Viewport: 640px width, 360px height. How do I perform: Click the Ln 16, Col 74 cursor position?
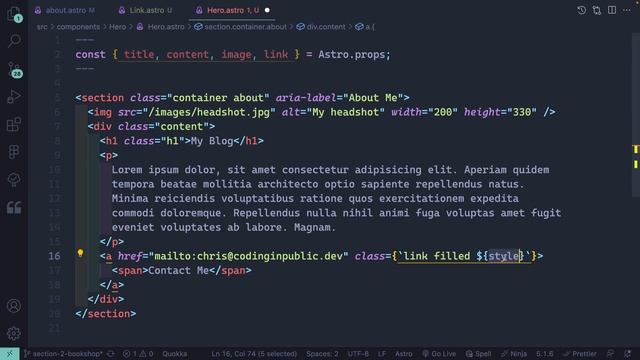coord(254,354)
